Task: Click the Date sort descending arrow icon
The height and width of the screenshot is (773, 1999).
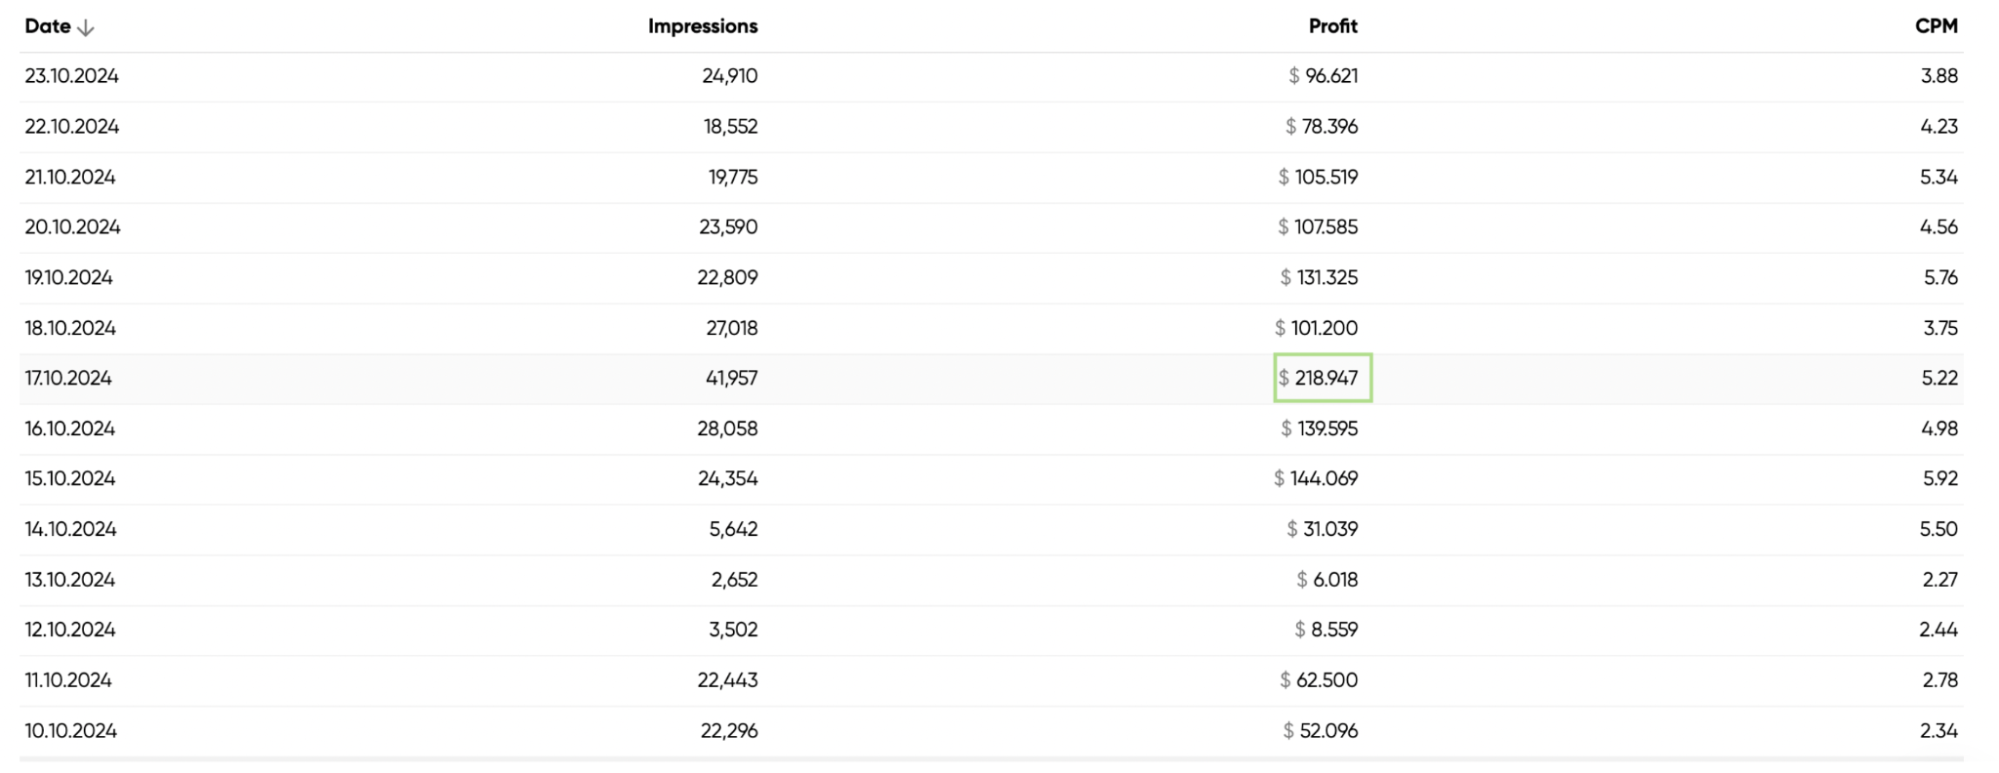Action: click(x=86, y=28)
